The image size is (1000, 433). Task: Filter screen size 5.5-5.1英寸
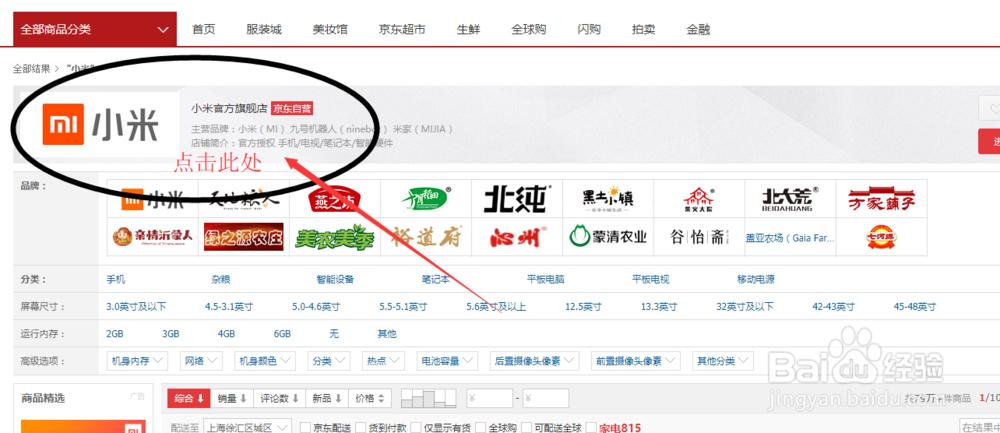(x=403, y=307)
